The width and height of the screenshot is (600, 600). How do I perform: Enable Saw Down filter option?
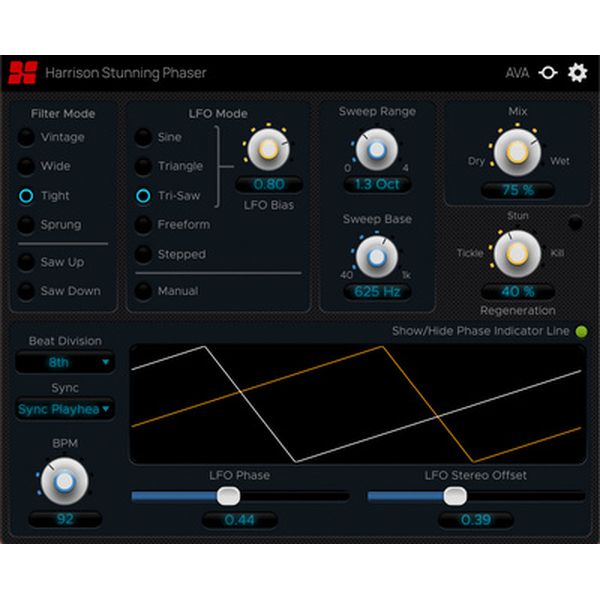(x=26, y=291)
